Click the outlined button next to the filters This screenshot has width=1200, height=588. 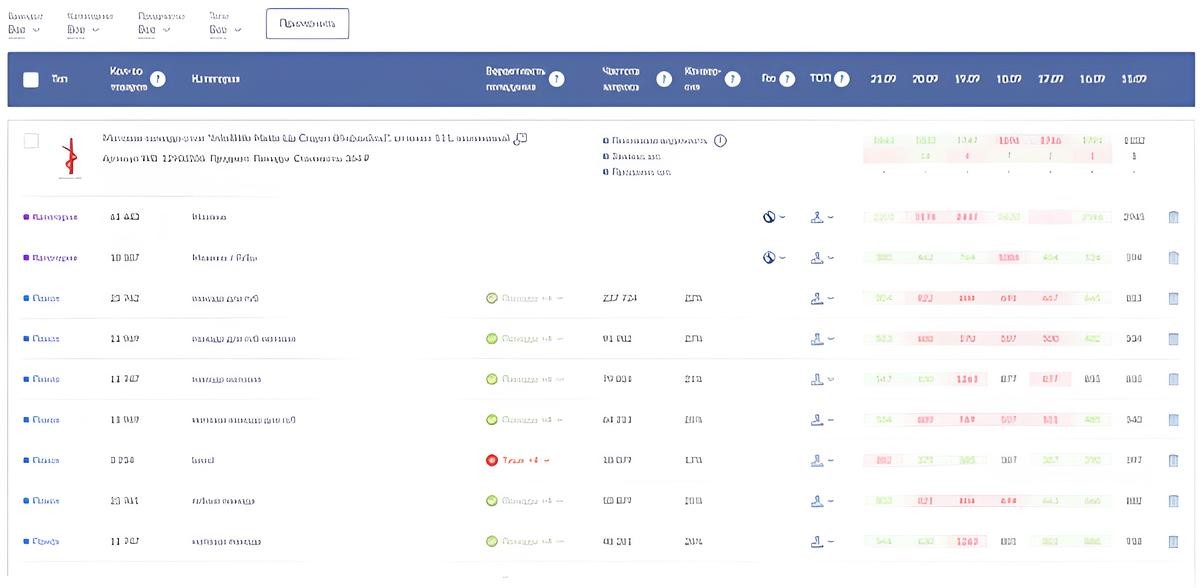(307, 23)
